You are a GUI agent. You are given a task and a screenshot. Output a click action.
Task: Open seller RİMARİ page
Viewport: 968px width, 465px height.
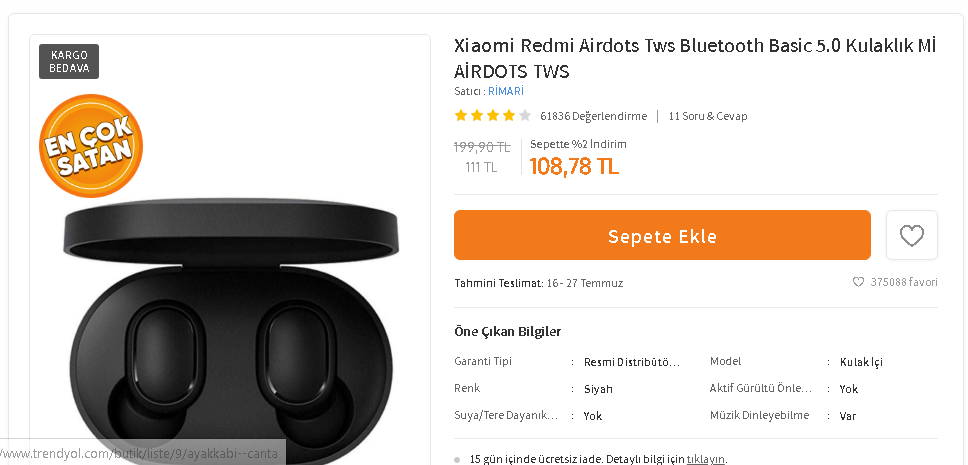pos(506,91)
